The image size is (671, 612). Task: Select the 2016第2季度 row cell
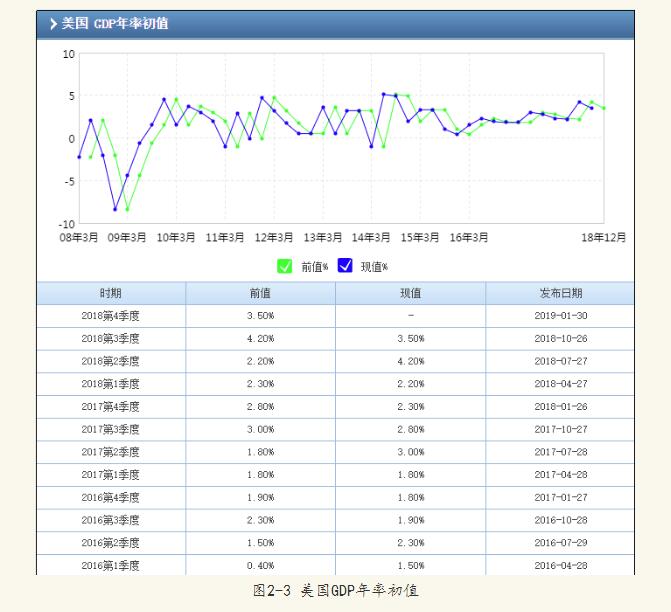pos(111,543)
